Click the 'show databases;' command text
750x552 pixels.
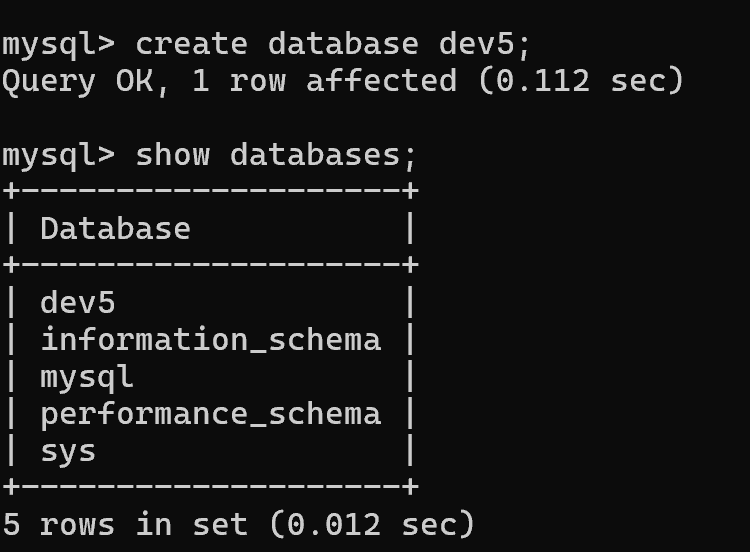(276, 155)
